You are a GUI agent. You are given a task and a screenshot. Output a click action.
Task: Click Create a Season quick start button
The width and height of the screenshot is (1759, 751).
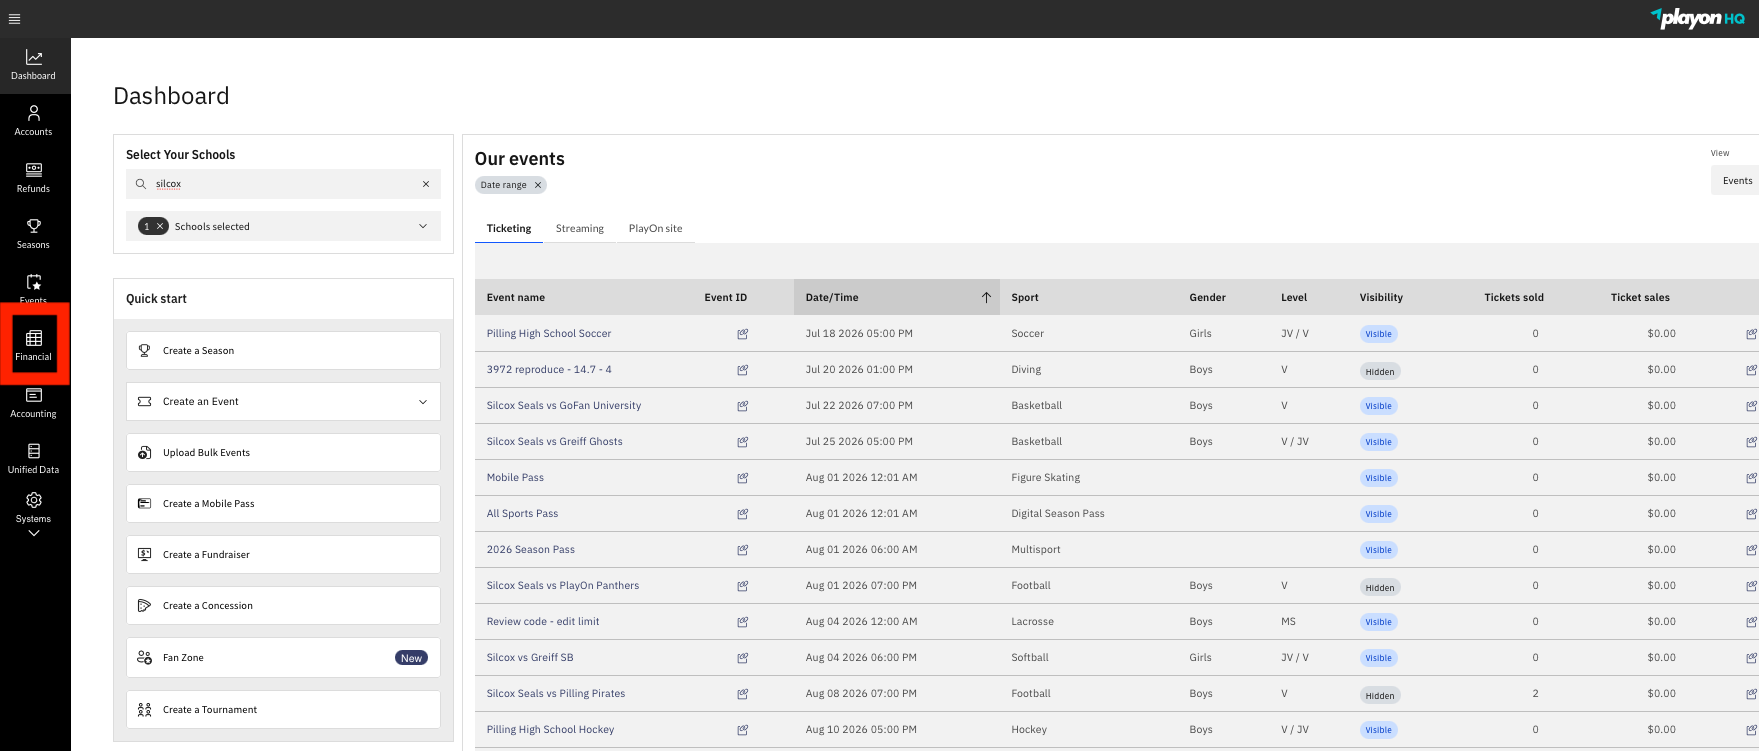click(x=284, y=351)
